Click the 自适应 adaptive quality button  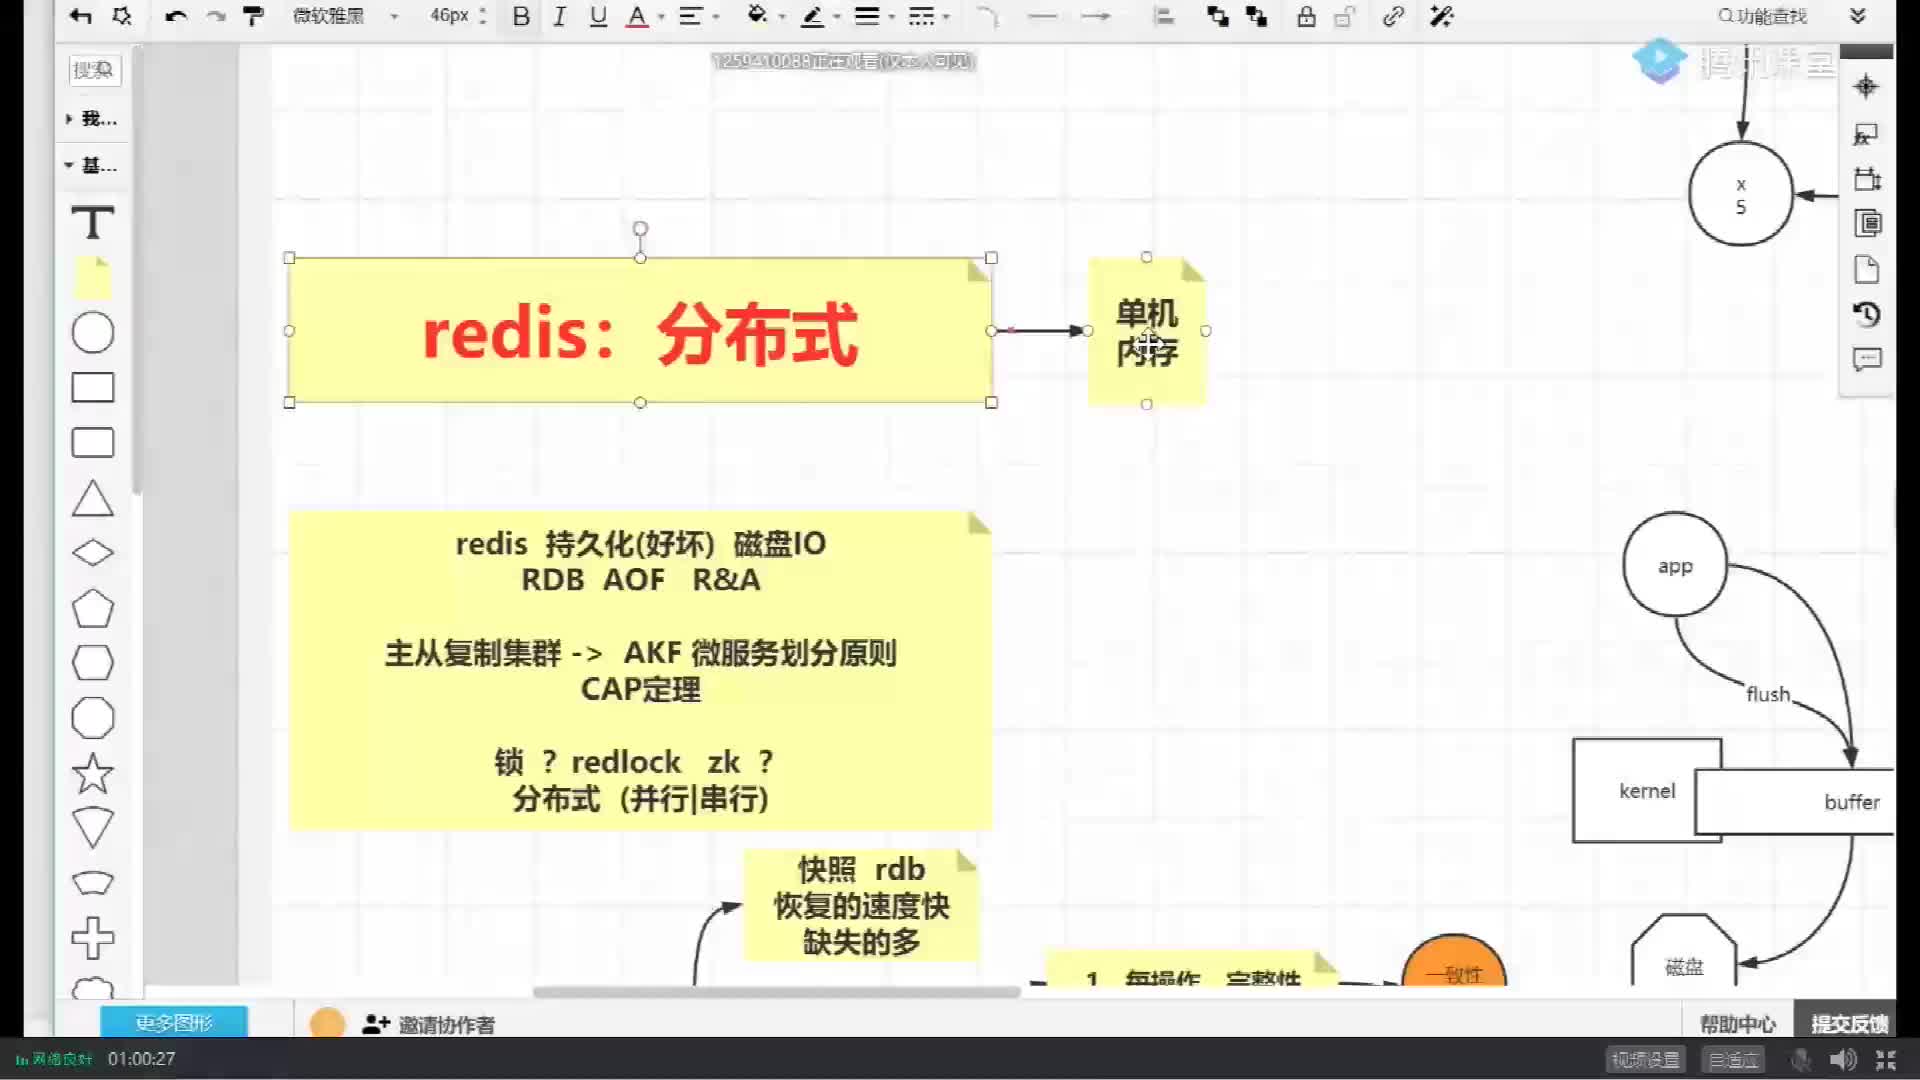pos(1733,1059)
